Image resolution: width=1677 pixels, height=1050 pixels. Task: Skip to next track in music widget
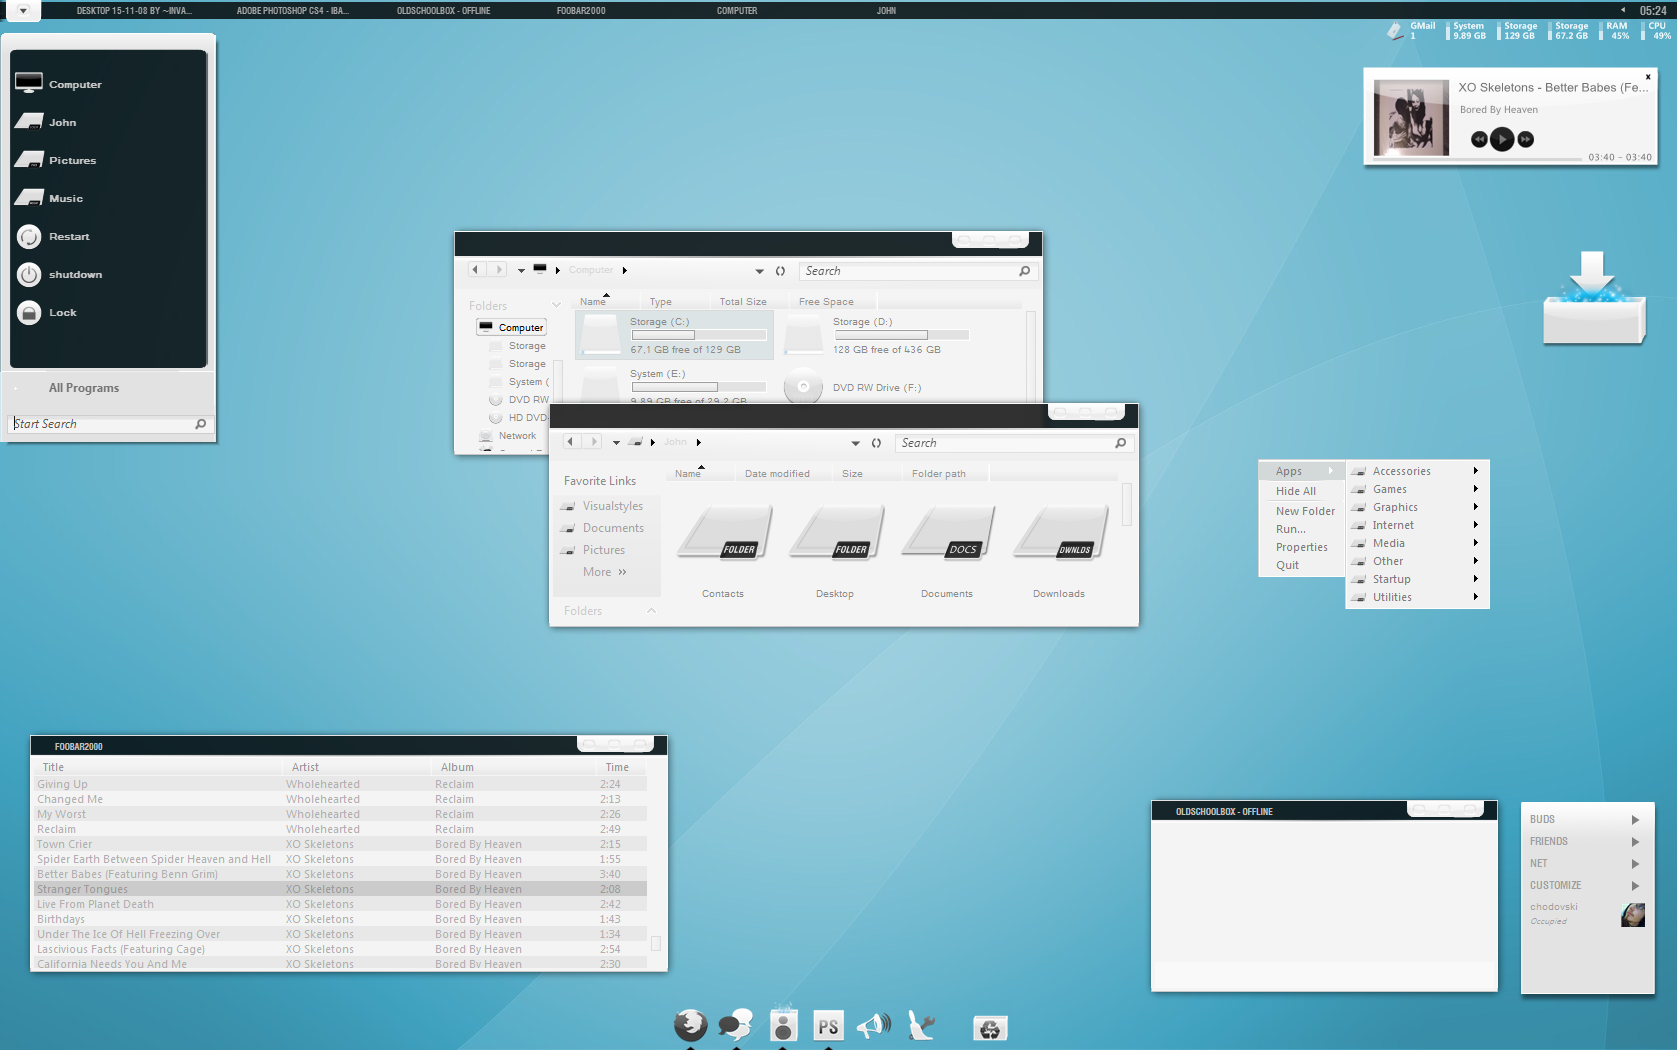[1525, 139]
